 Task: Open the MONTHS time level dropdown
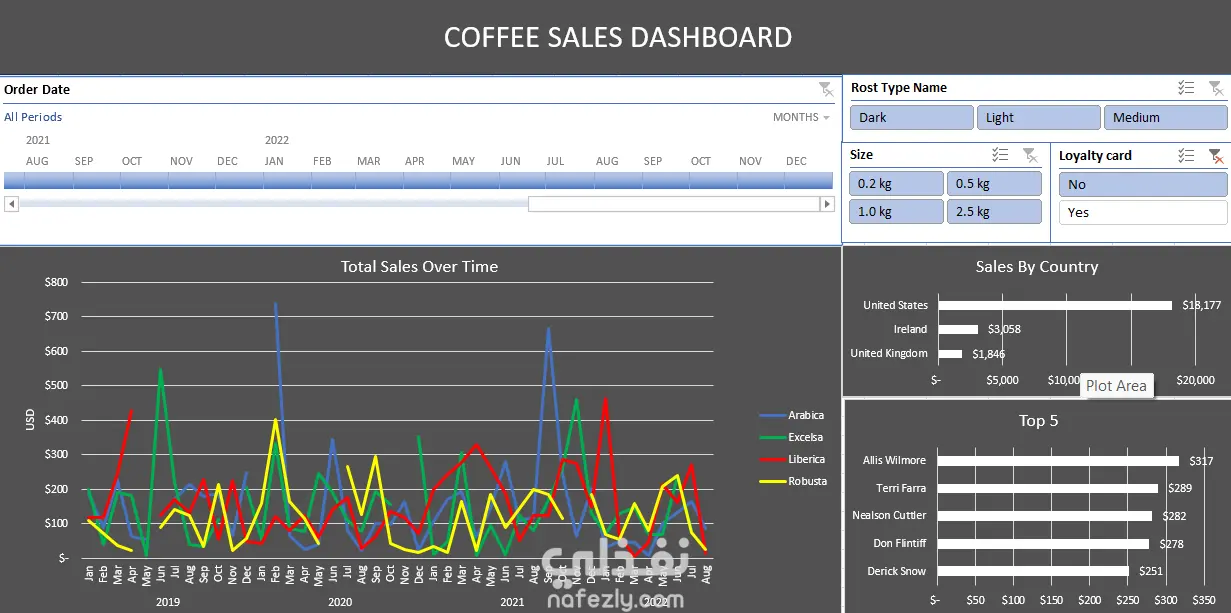click(x=801, y=117)
